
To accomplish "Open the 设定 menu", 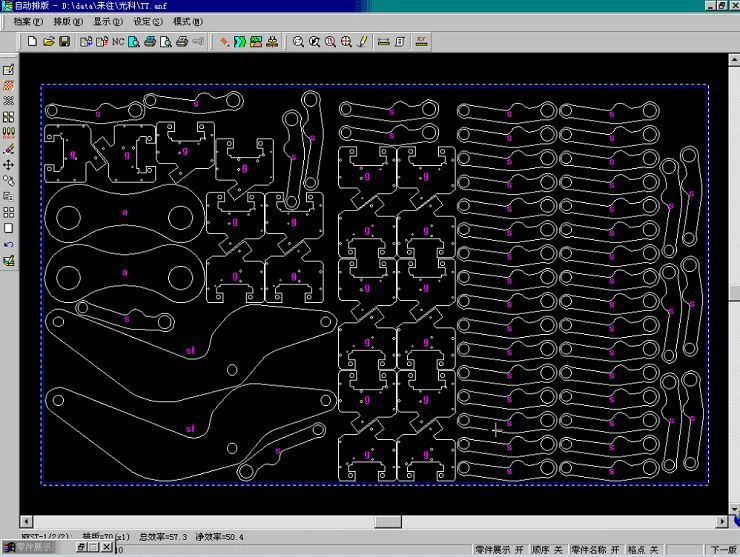I will point(147,21).
